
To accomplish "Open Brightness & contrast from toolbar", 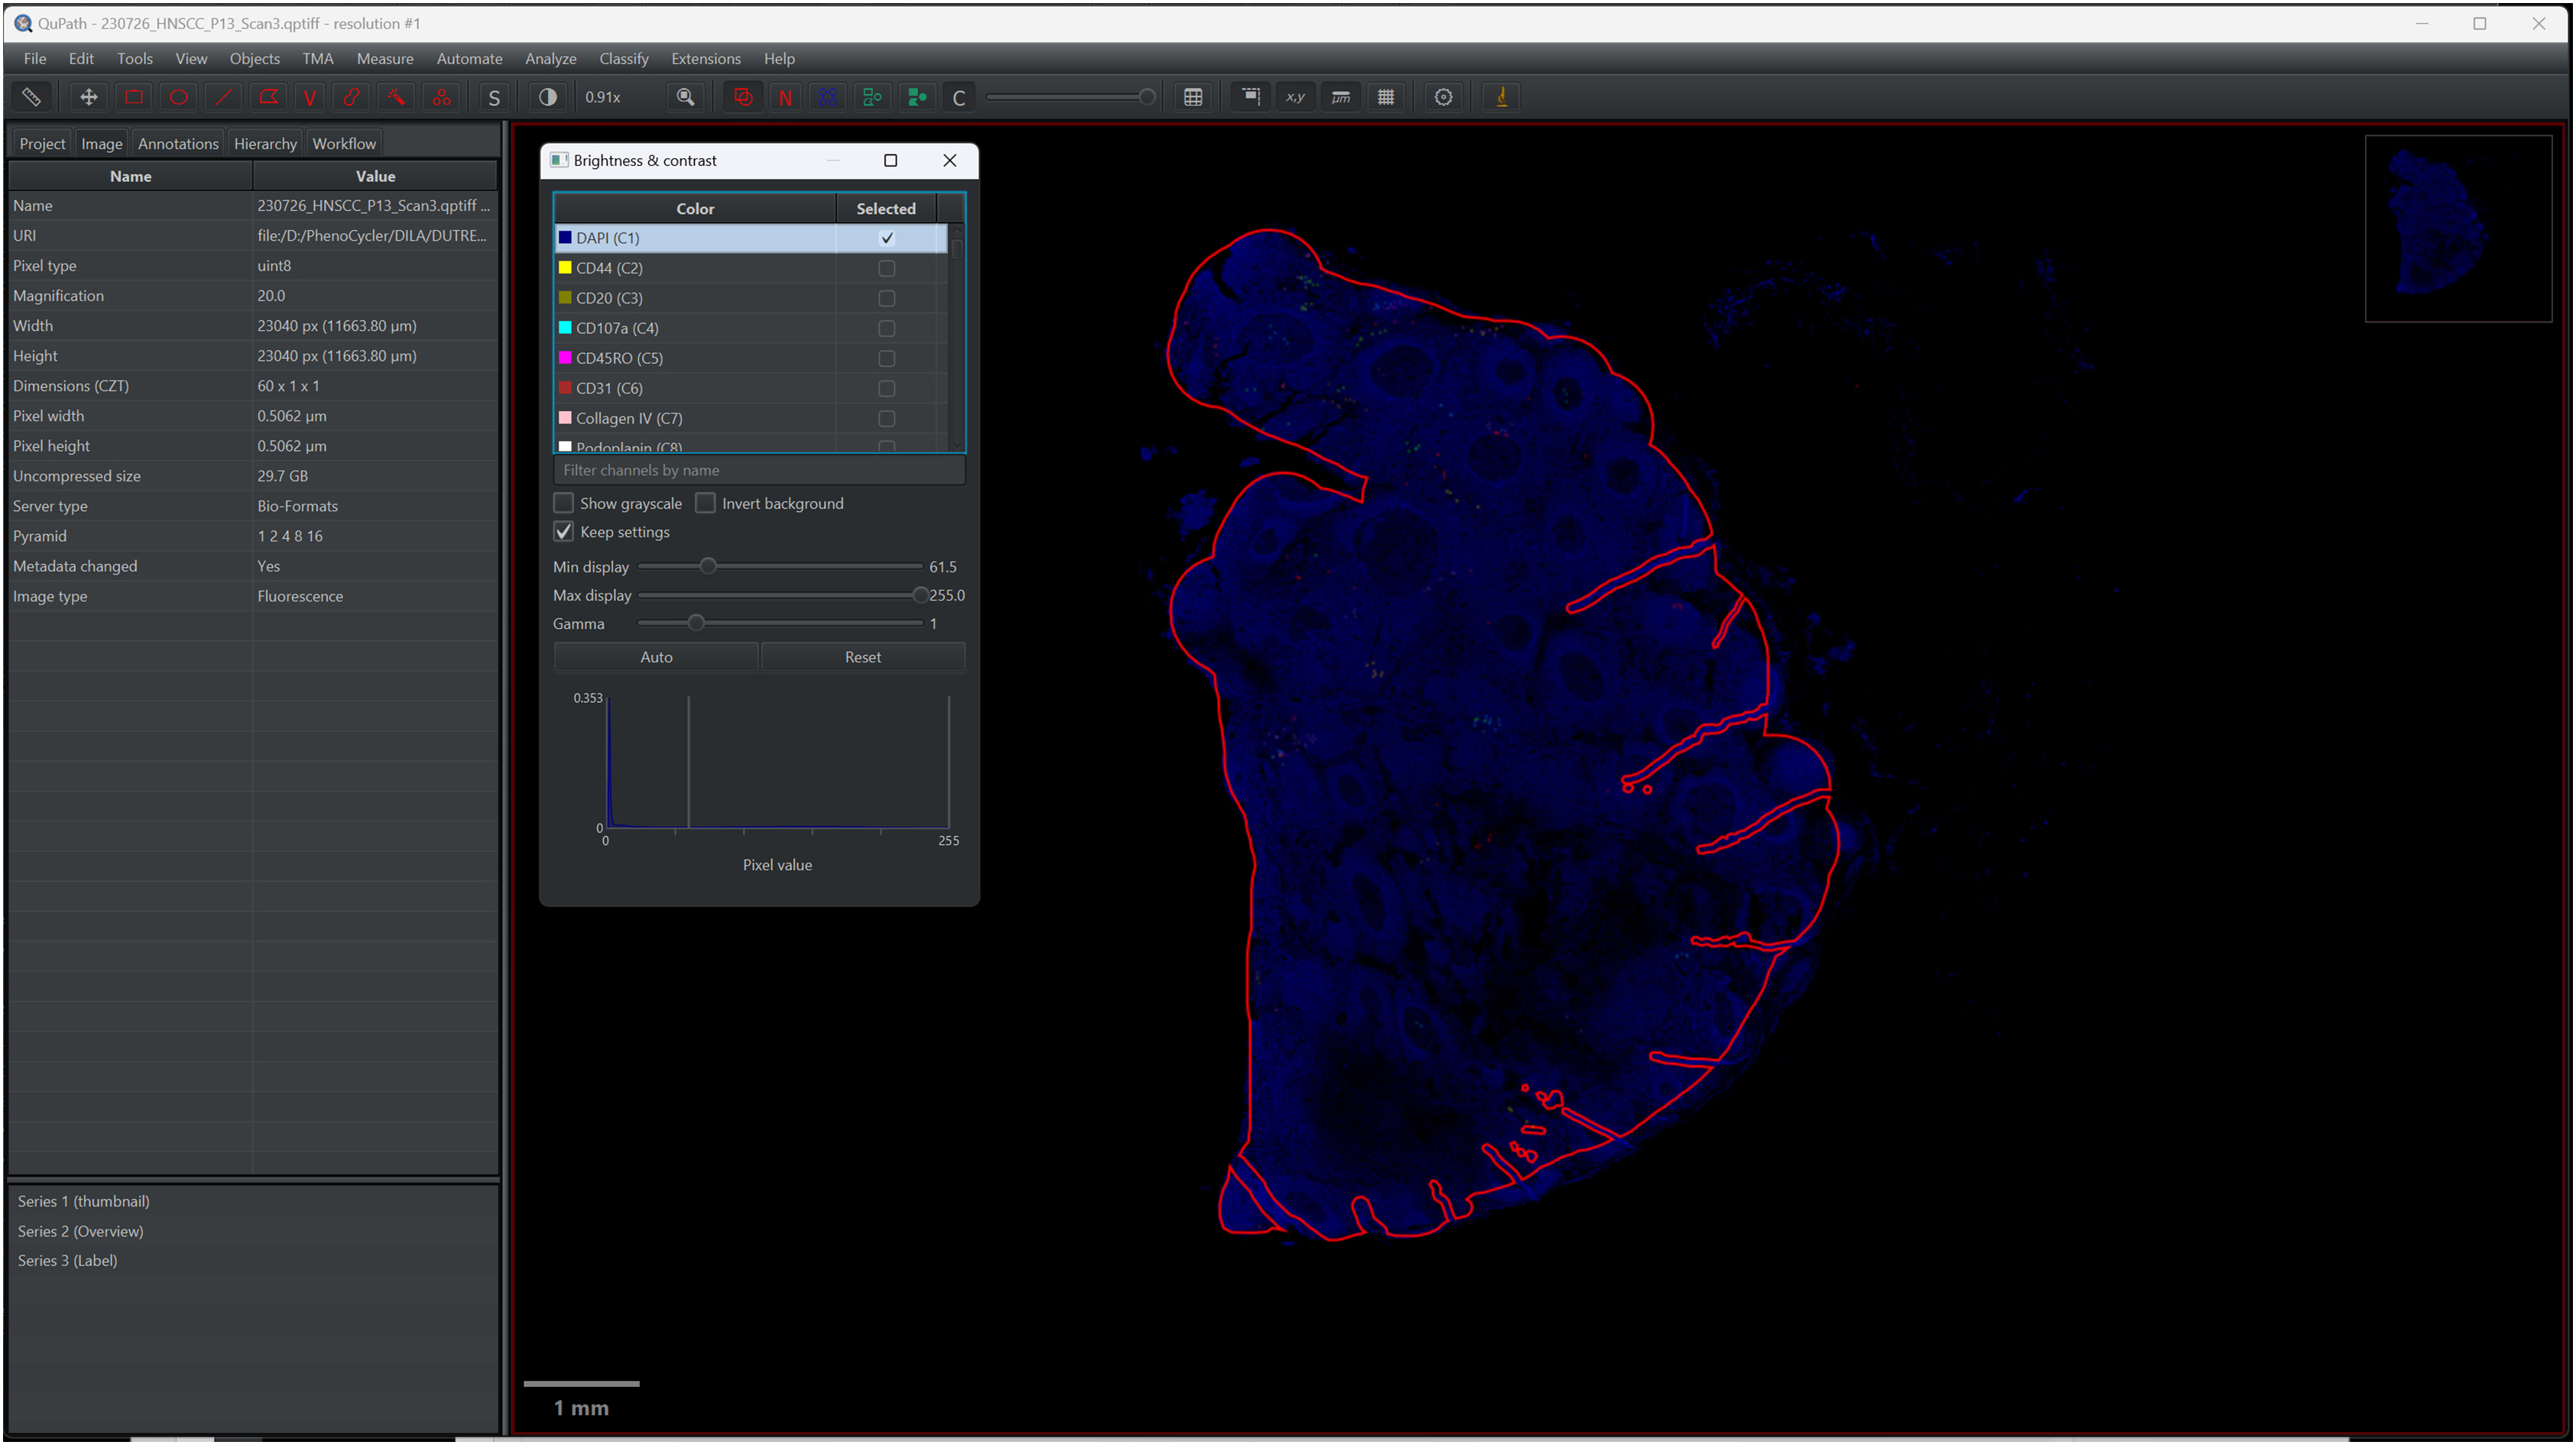I will point(547,97).
